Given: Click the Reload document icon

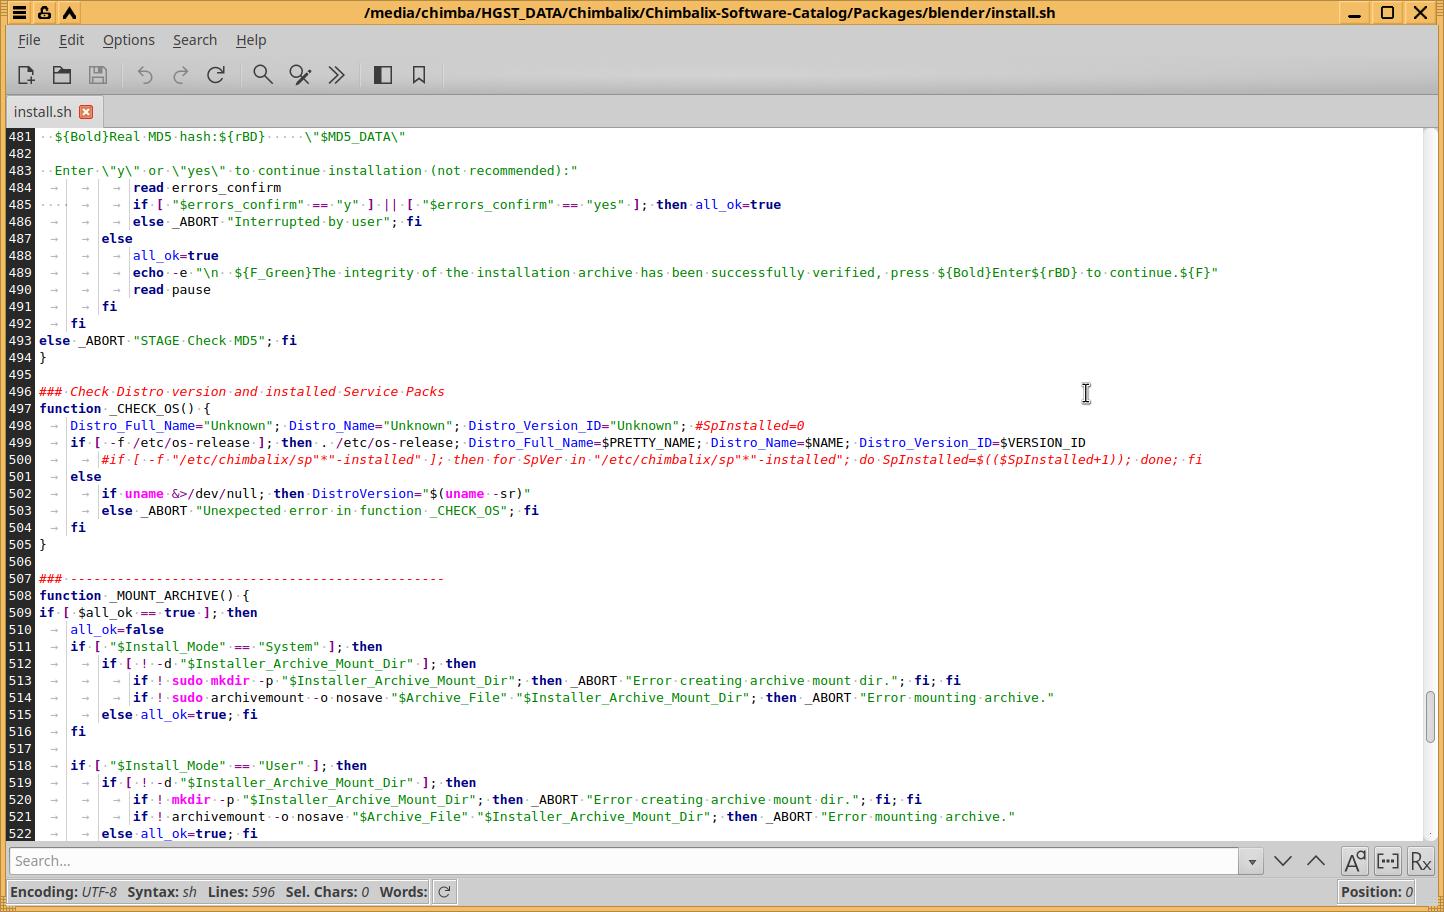Looking at the screenshot, I should tap(216, 75).
